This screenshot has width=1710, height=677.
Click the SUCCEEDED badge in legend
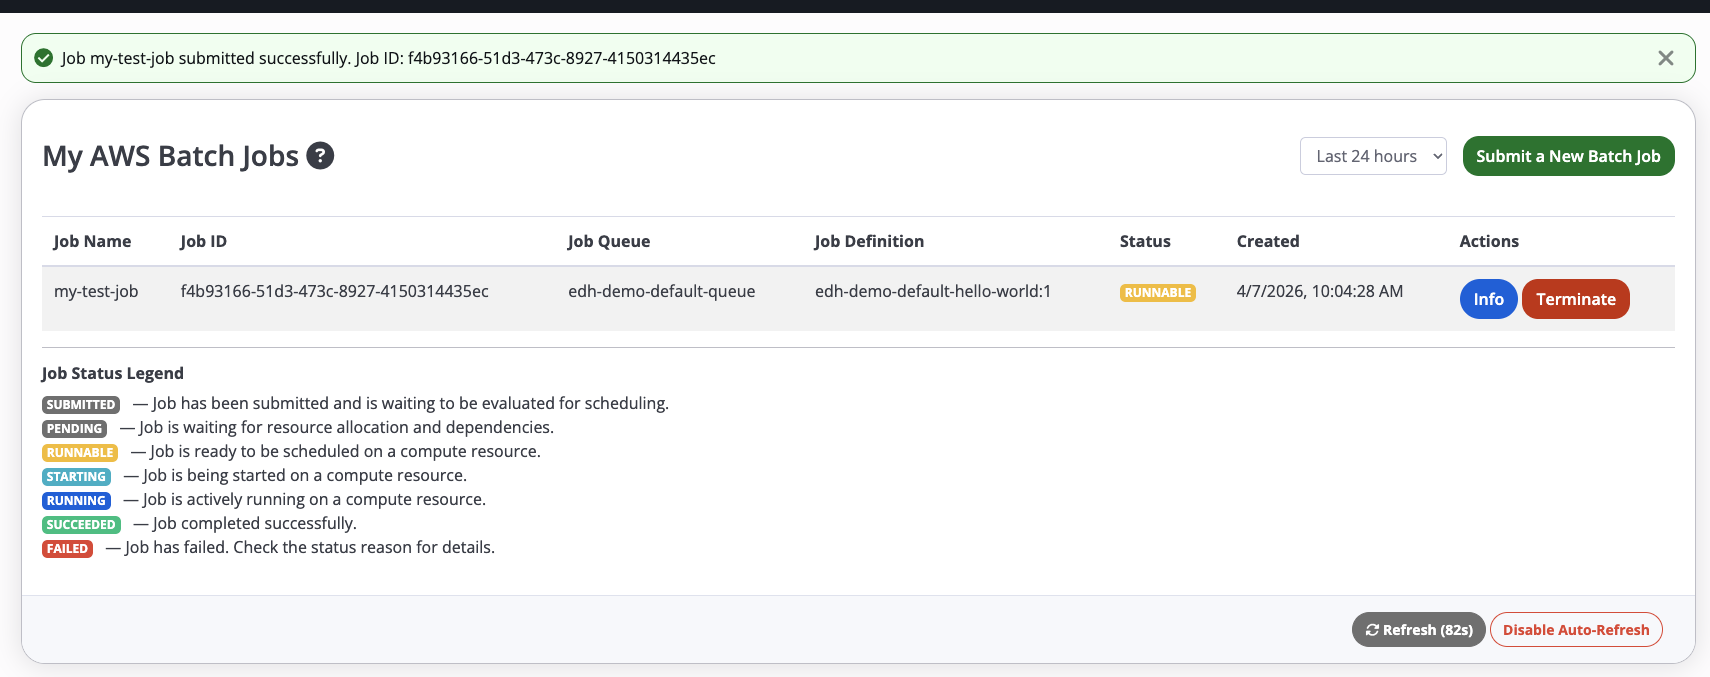[x=81, y=525]
